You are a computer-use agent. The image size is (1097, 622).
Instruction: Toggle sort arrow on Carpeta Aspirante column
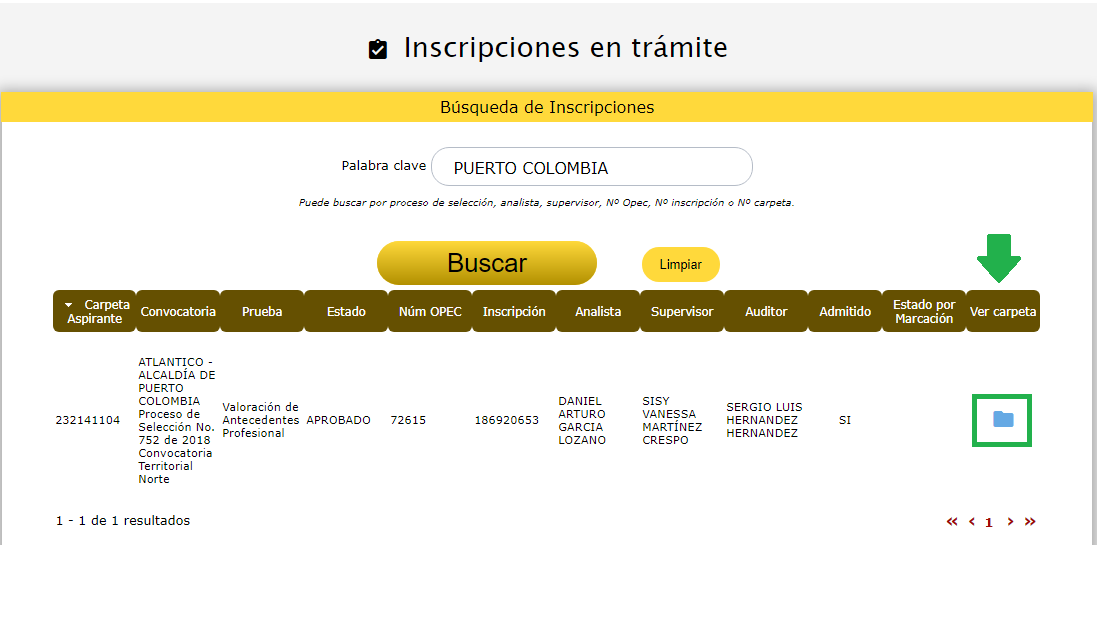(69, 305)
